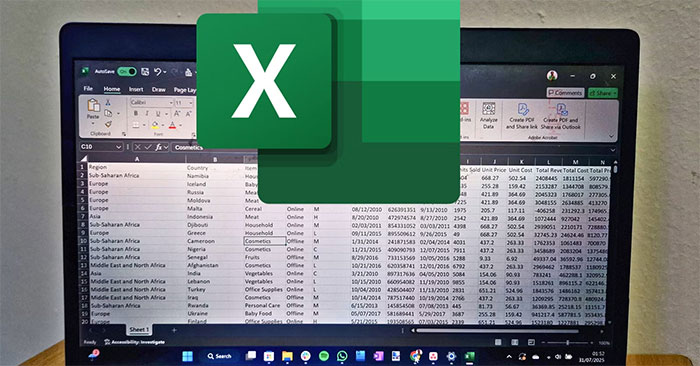Viewport: 700px width, 366px height.
Task: Expand the Undo history dropdown
Action: (165, 72)
